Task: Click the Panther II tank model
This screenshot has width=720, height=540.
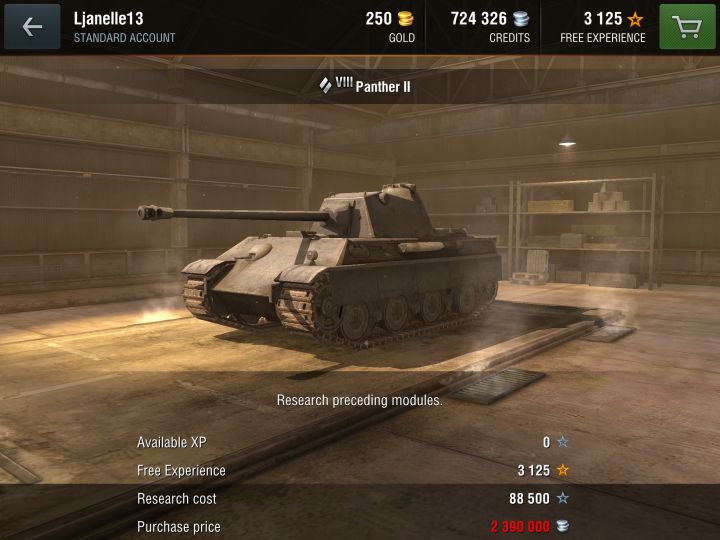Action: click(319, 264)
